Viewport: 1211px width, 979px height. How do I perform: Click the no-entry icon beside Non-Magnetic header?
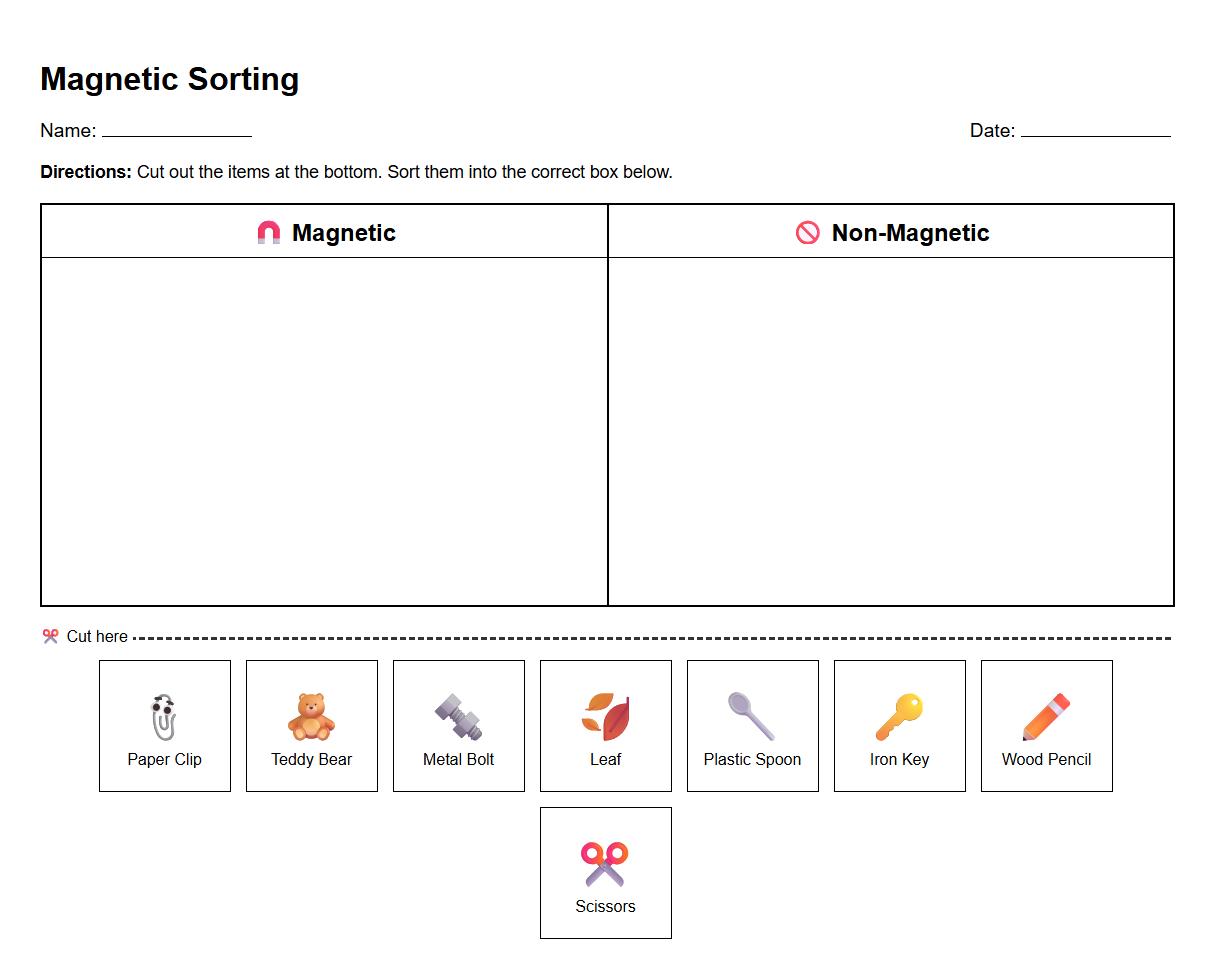(x=809, y=231)
